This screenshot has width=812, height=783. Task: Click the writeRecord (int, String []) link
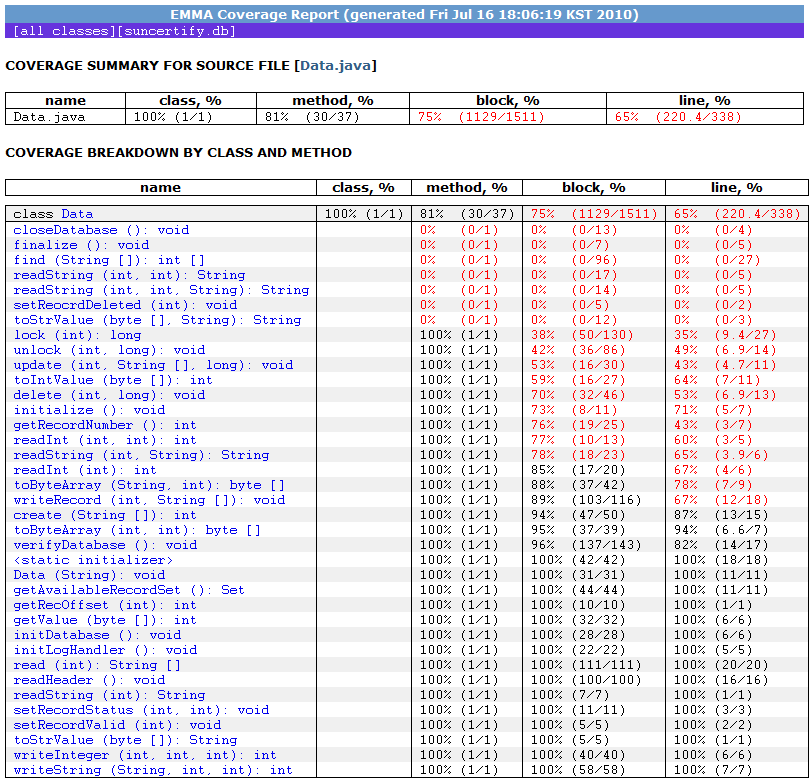pyautogui.click(x=148, y=500)
